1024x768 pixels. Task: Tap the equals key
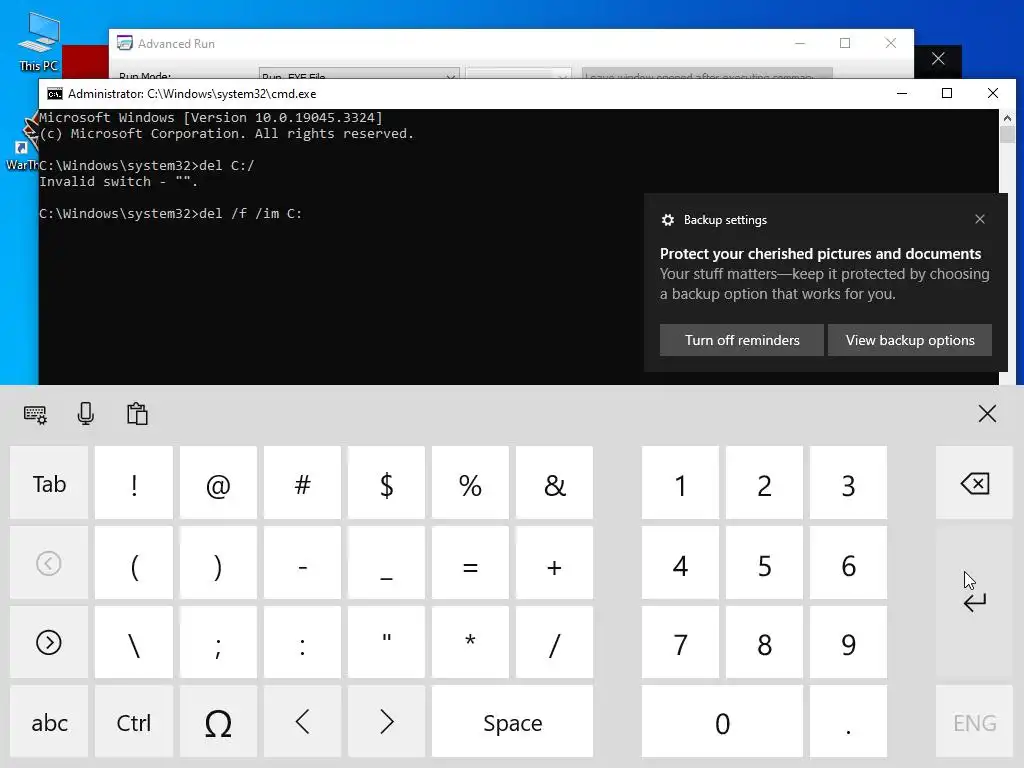click(470, 563)
